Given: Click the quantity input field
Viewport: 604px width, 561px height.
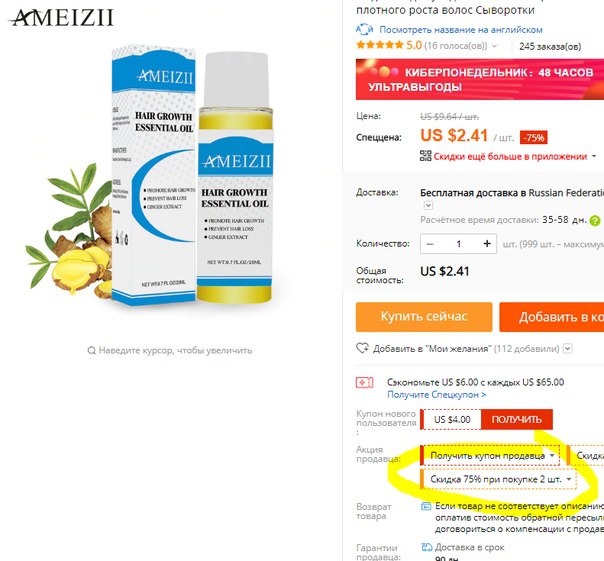Looking at the screenshot, I should pyautogui.click(x=458, y=244).
